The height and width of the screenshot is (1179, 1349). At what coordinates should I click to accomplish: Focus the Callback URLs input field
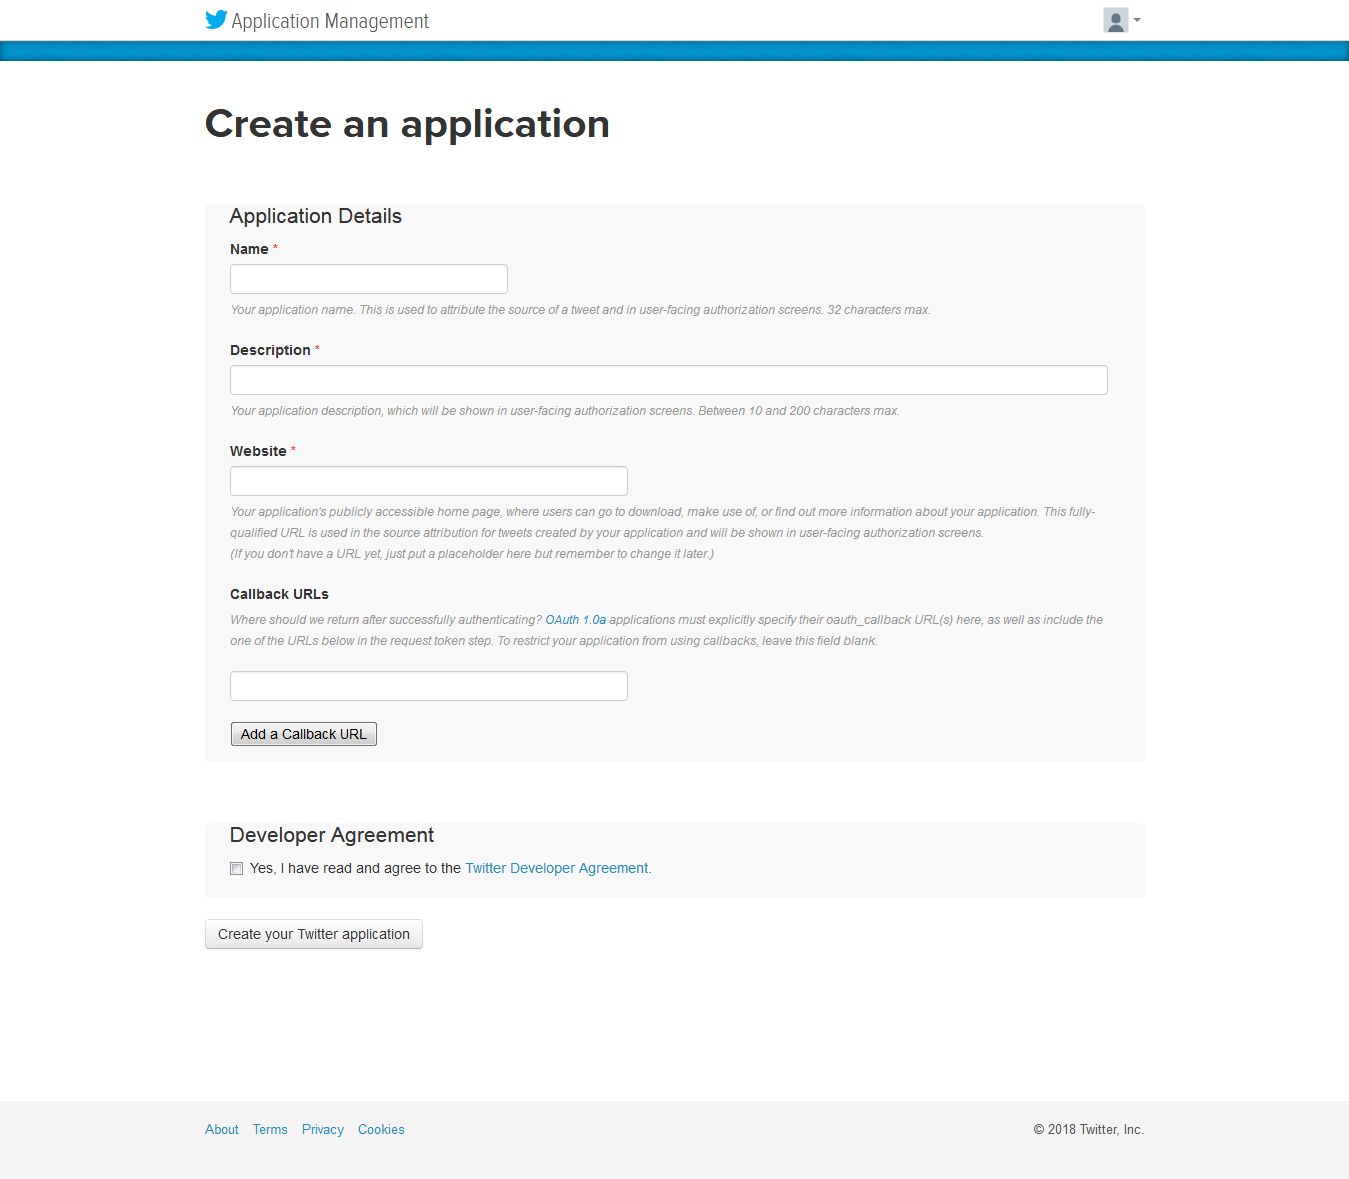[x=429, y=686]
